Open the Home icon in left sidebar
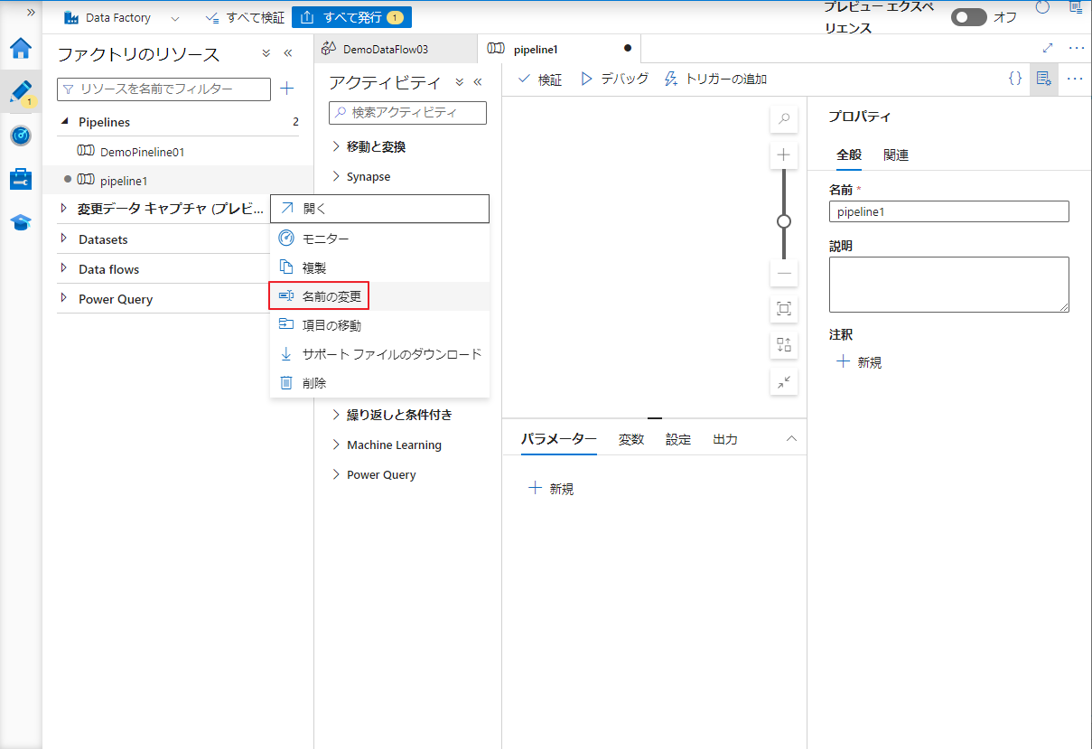 click(21, 48)
